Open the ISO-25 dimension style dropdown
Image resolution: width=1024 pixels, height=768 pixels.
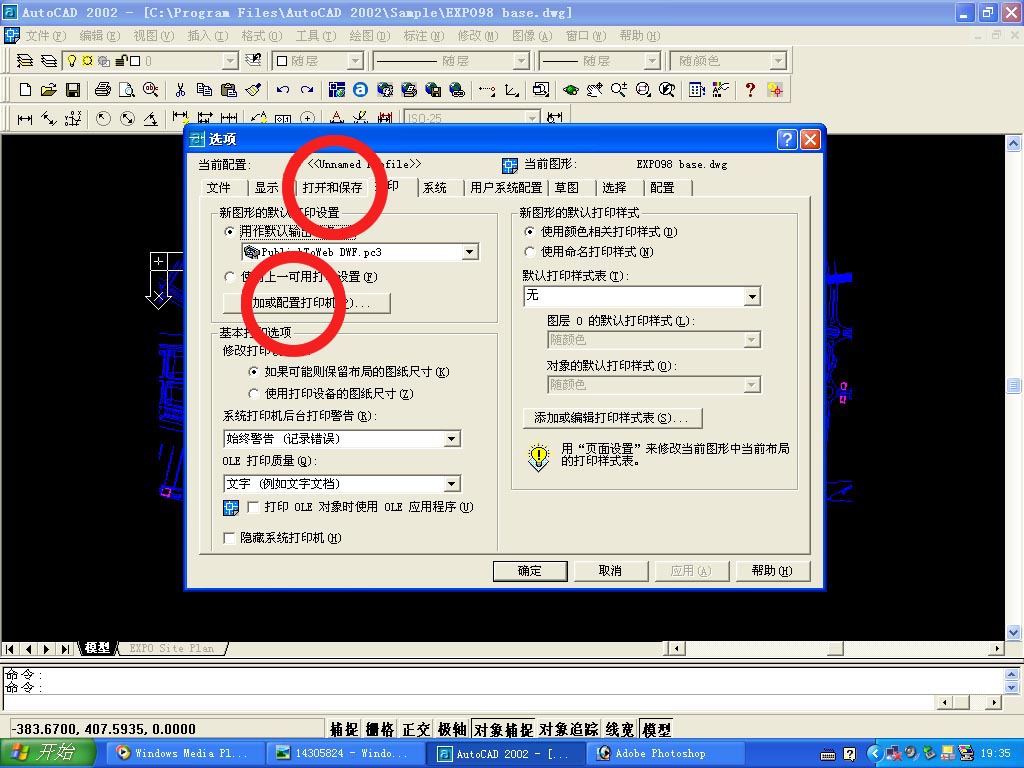[x=533, y=118]
